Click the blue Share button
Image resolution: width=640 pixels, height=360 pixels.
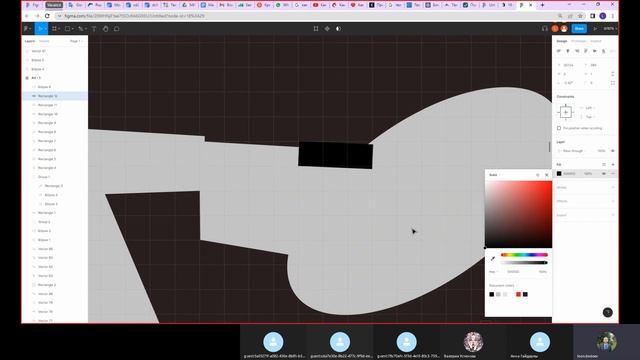pos(579,29)
